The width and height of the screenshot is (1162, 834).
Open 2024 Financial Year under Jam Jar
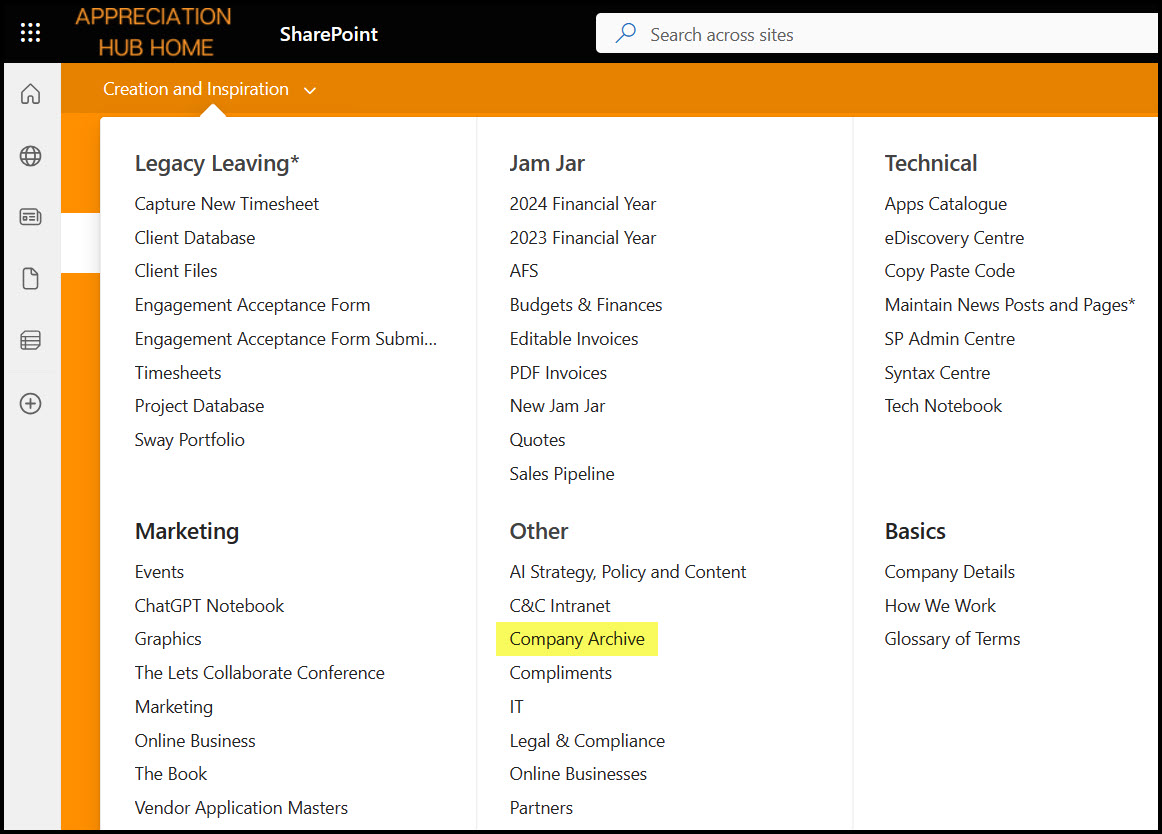[583, 204]
